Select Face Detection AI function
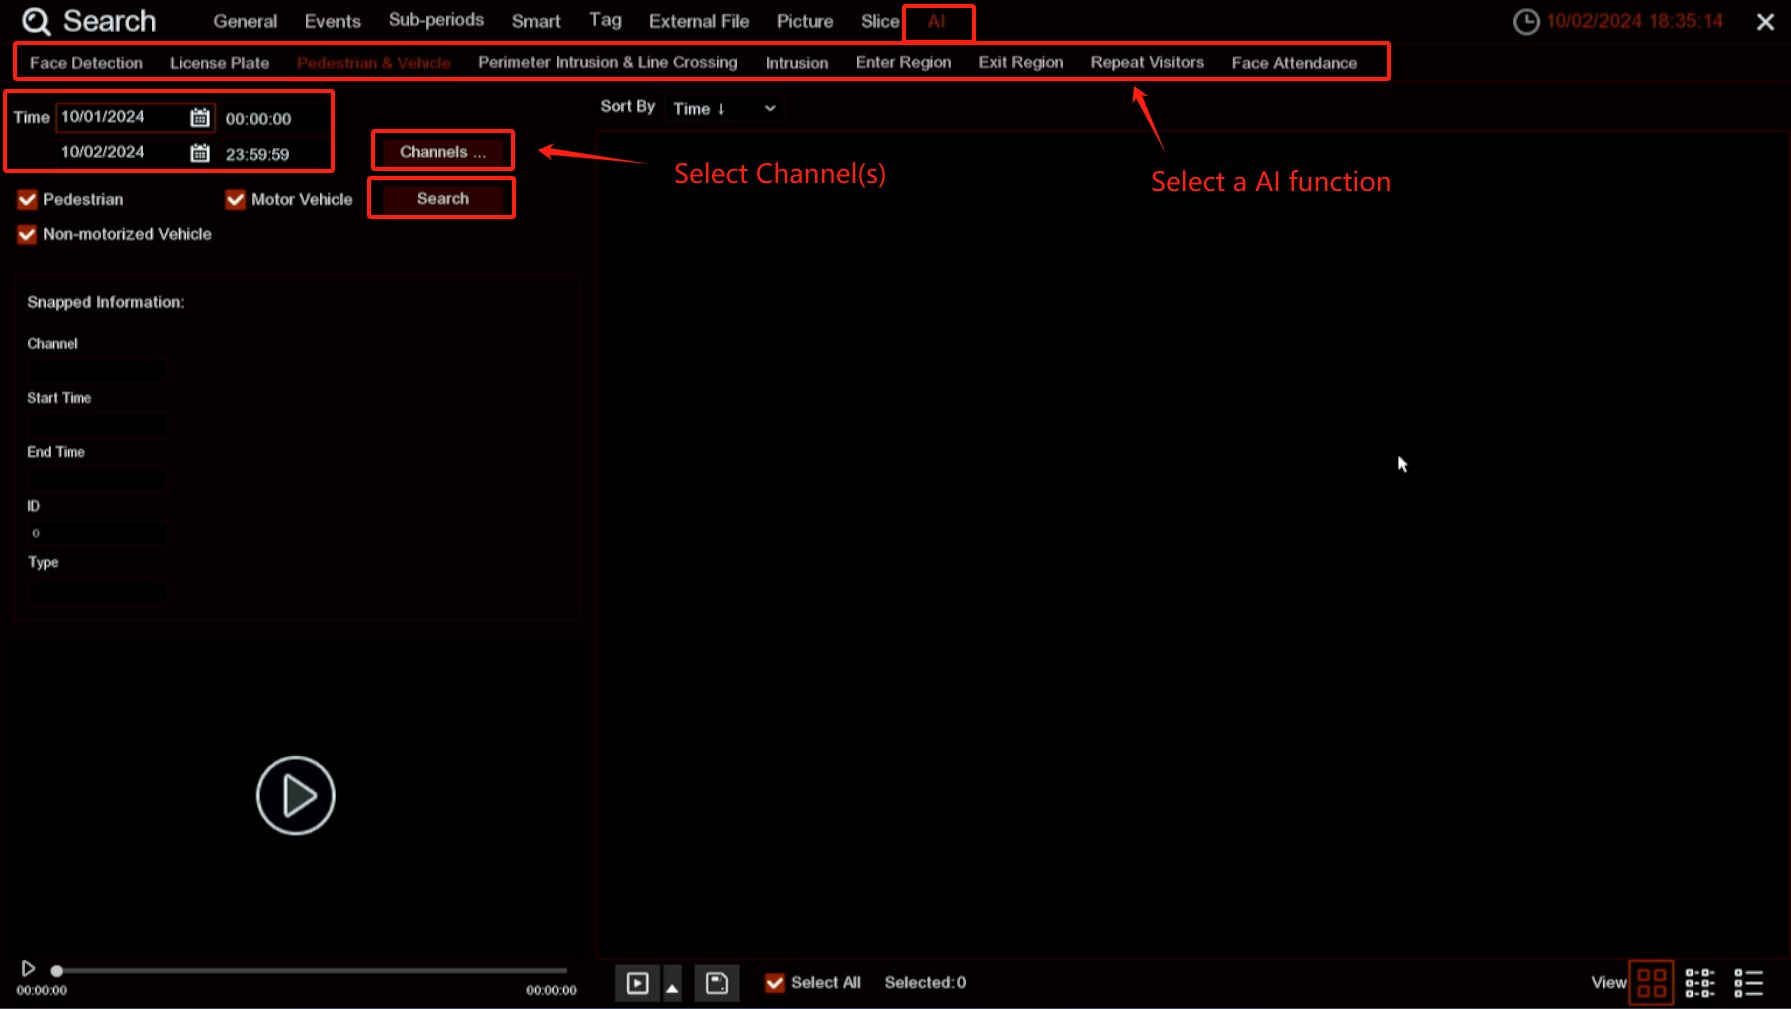1791x1009 pixels. (x=86, y=63)
